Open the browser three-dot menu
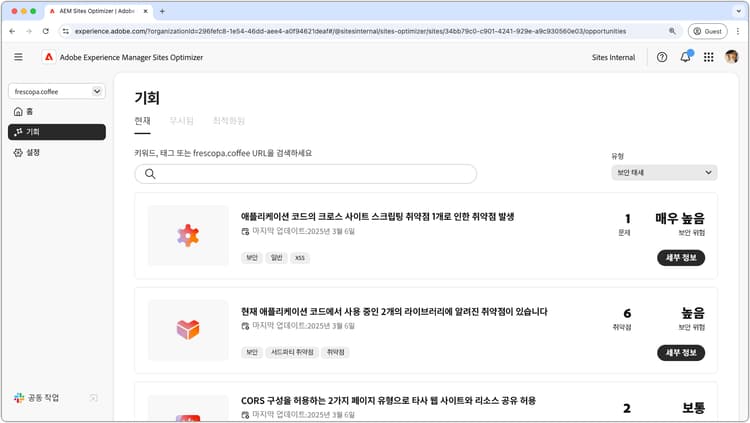 738,31
